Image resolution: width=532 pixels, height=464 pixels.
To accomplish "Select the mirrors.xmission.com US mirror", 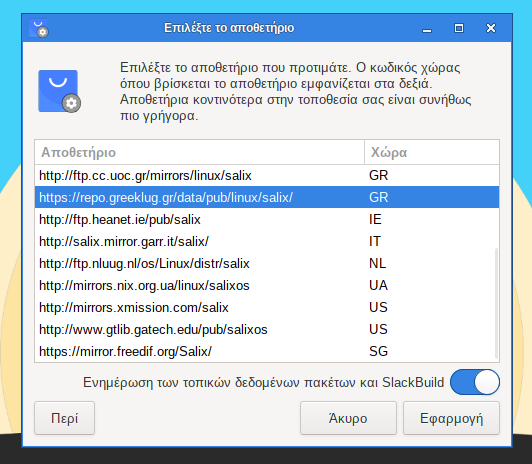I will coord(267,307).
